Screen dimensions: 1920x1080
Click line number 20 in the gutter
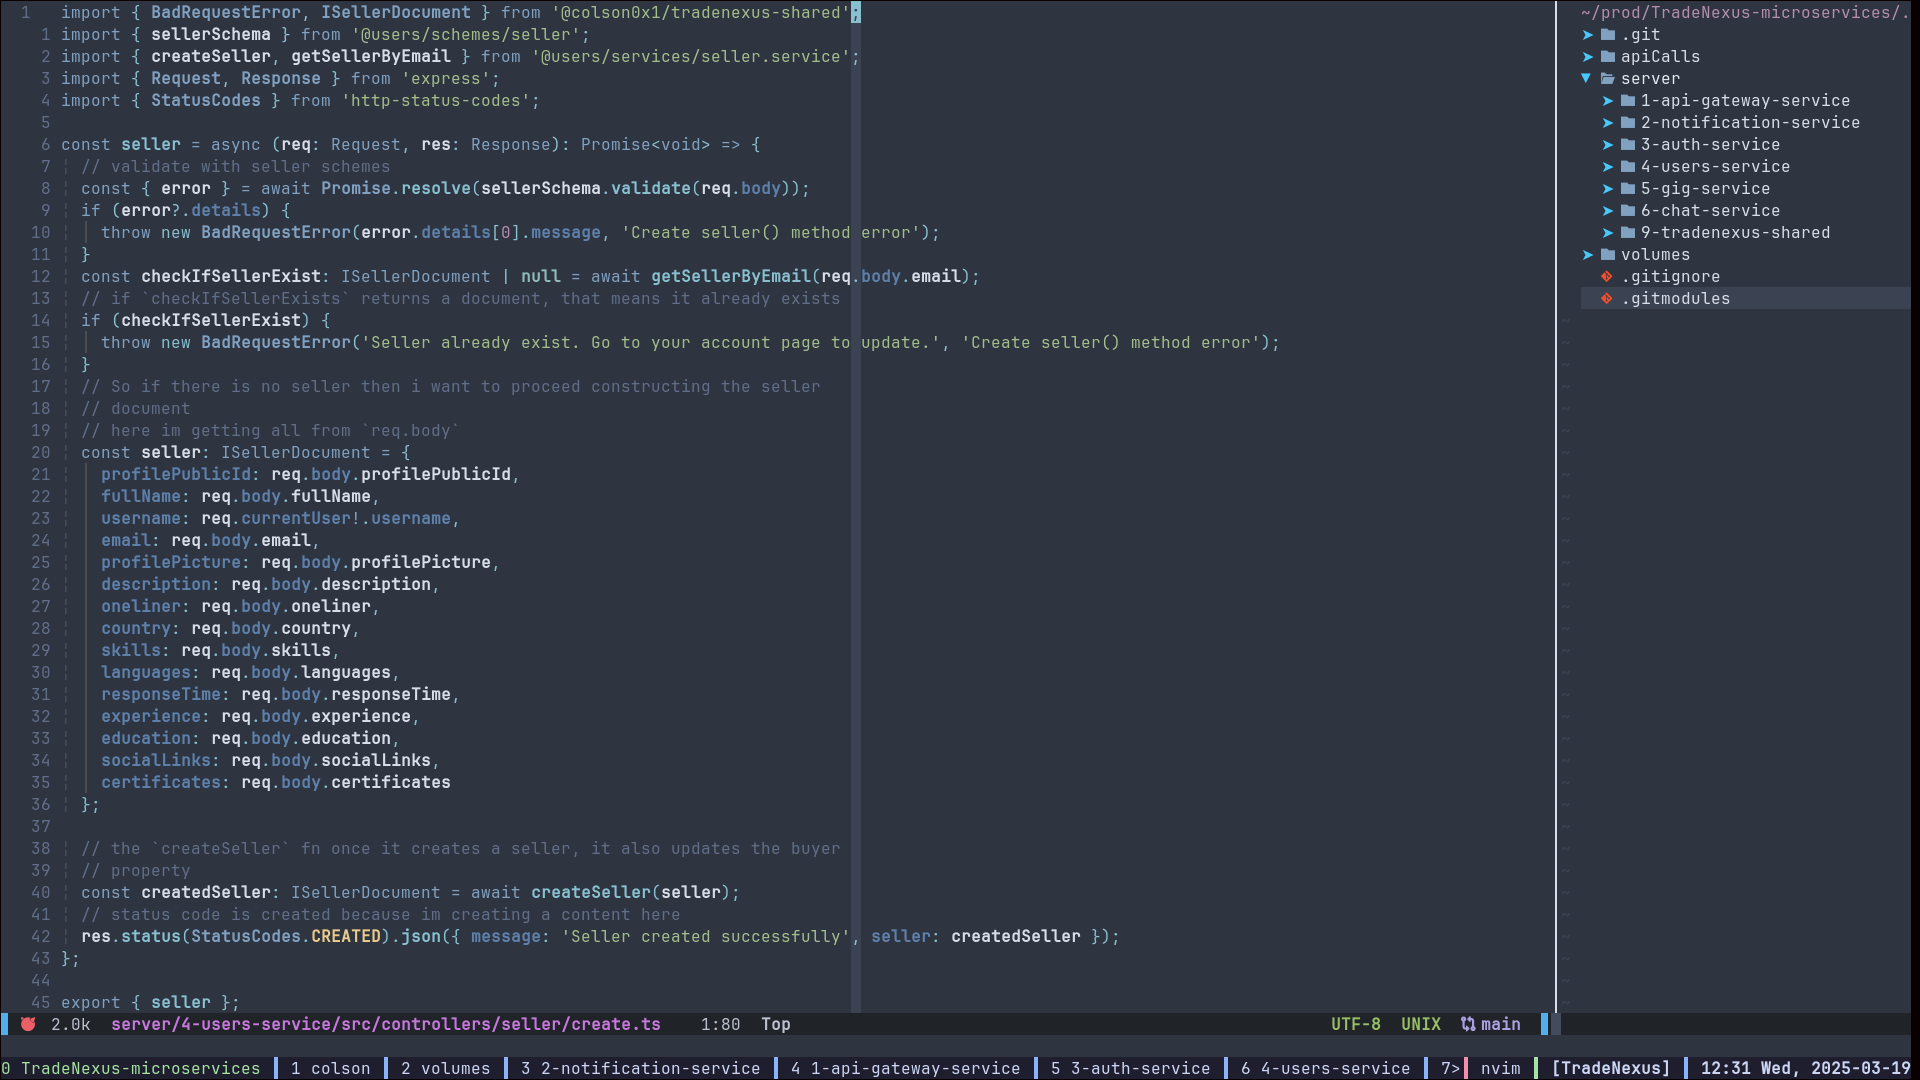[40, 453]
